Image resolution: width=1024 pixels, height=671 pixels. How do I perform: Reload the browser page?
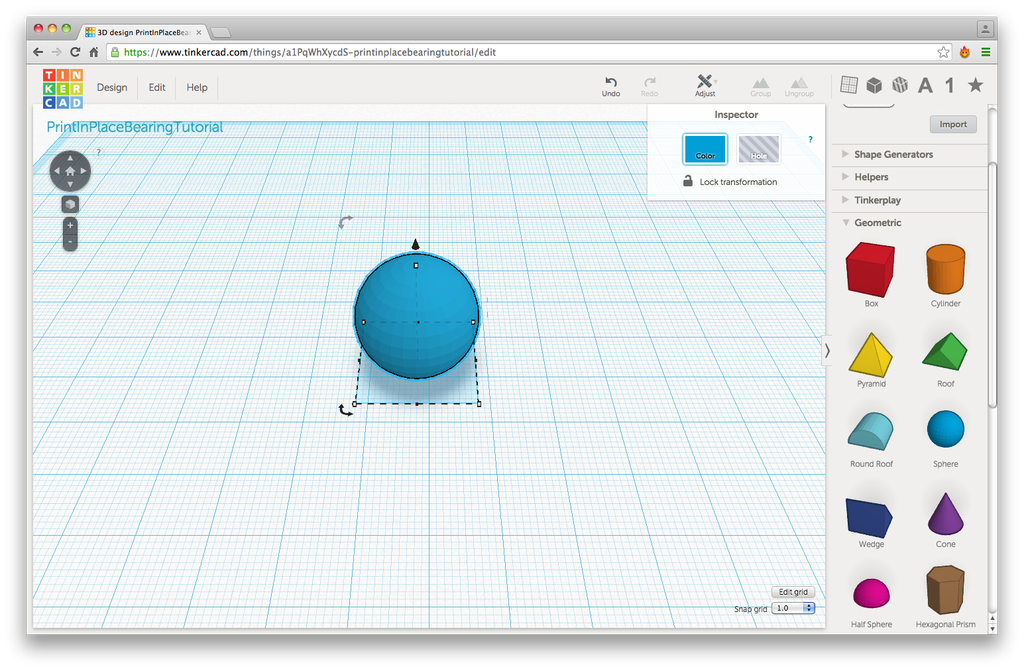tap(75, 52)
